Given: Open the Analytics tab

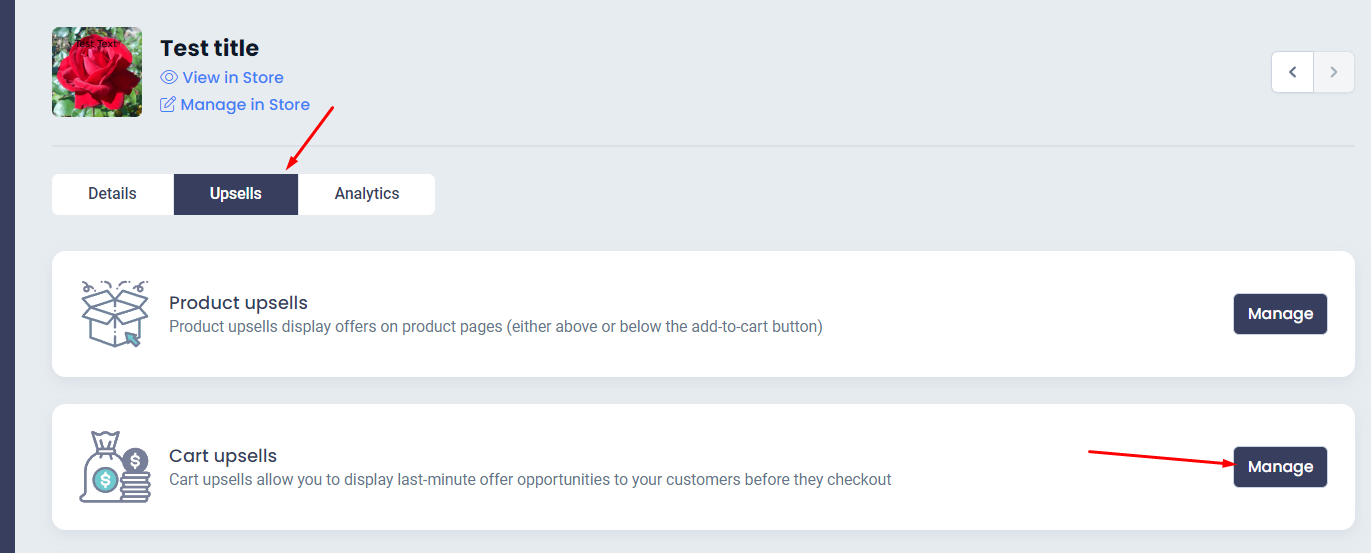Looking at the screenshot, I should [x=367, y=194].
